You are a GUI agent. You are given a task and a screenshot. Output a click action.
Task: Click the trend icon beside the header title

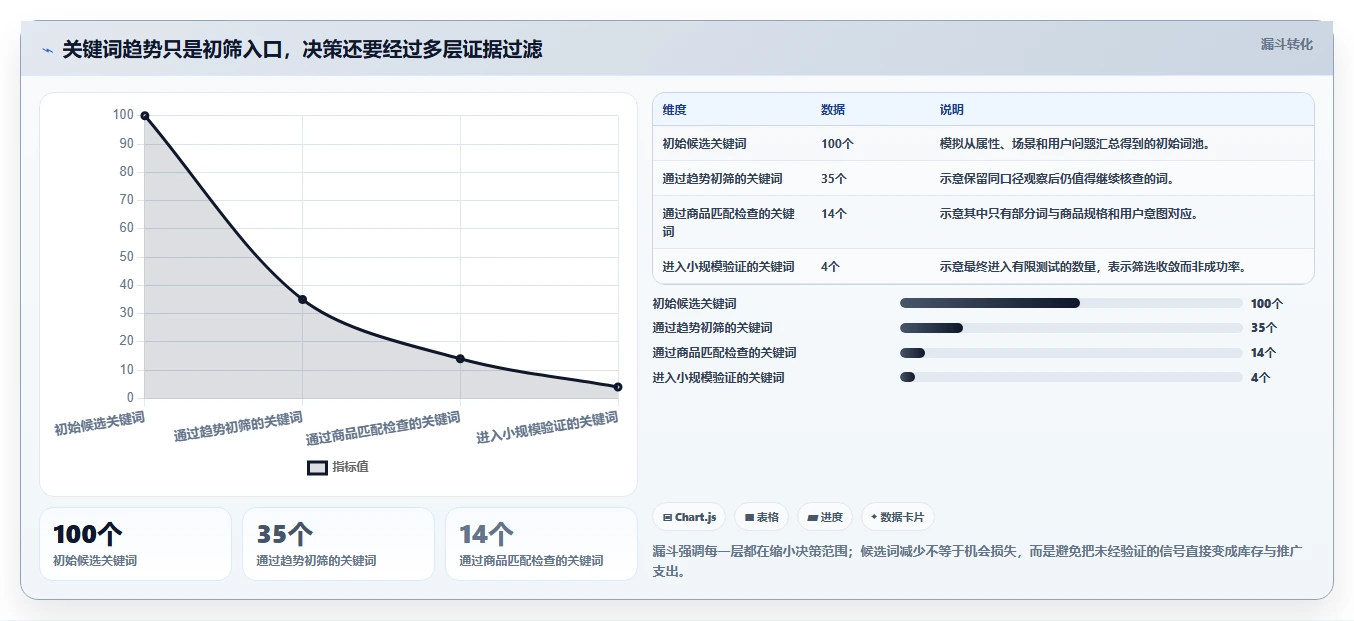(48, 50)
